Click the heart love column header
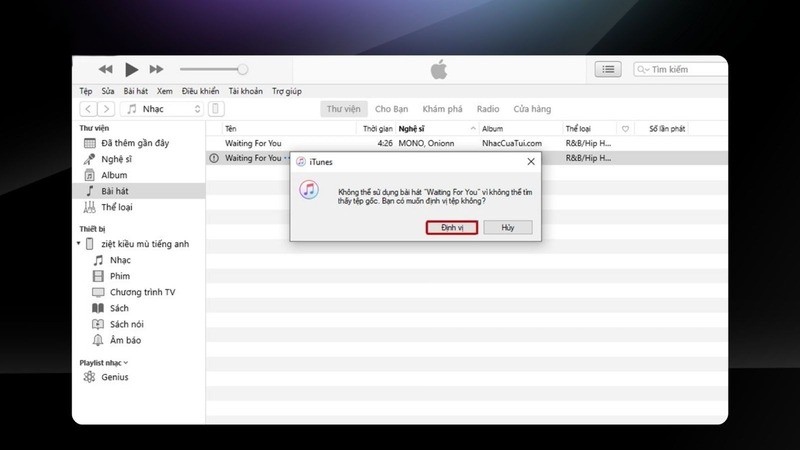The image size is (800, 450). point(625,129)
